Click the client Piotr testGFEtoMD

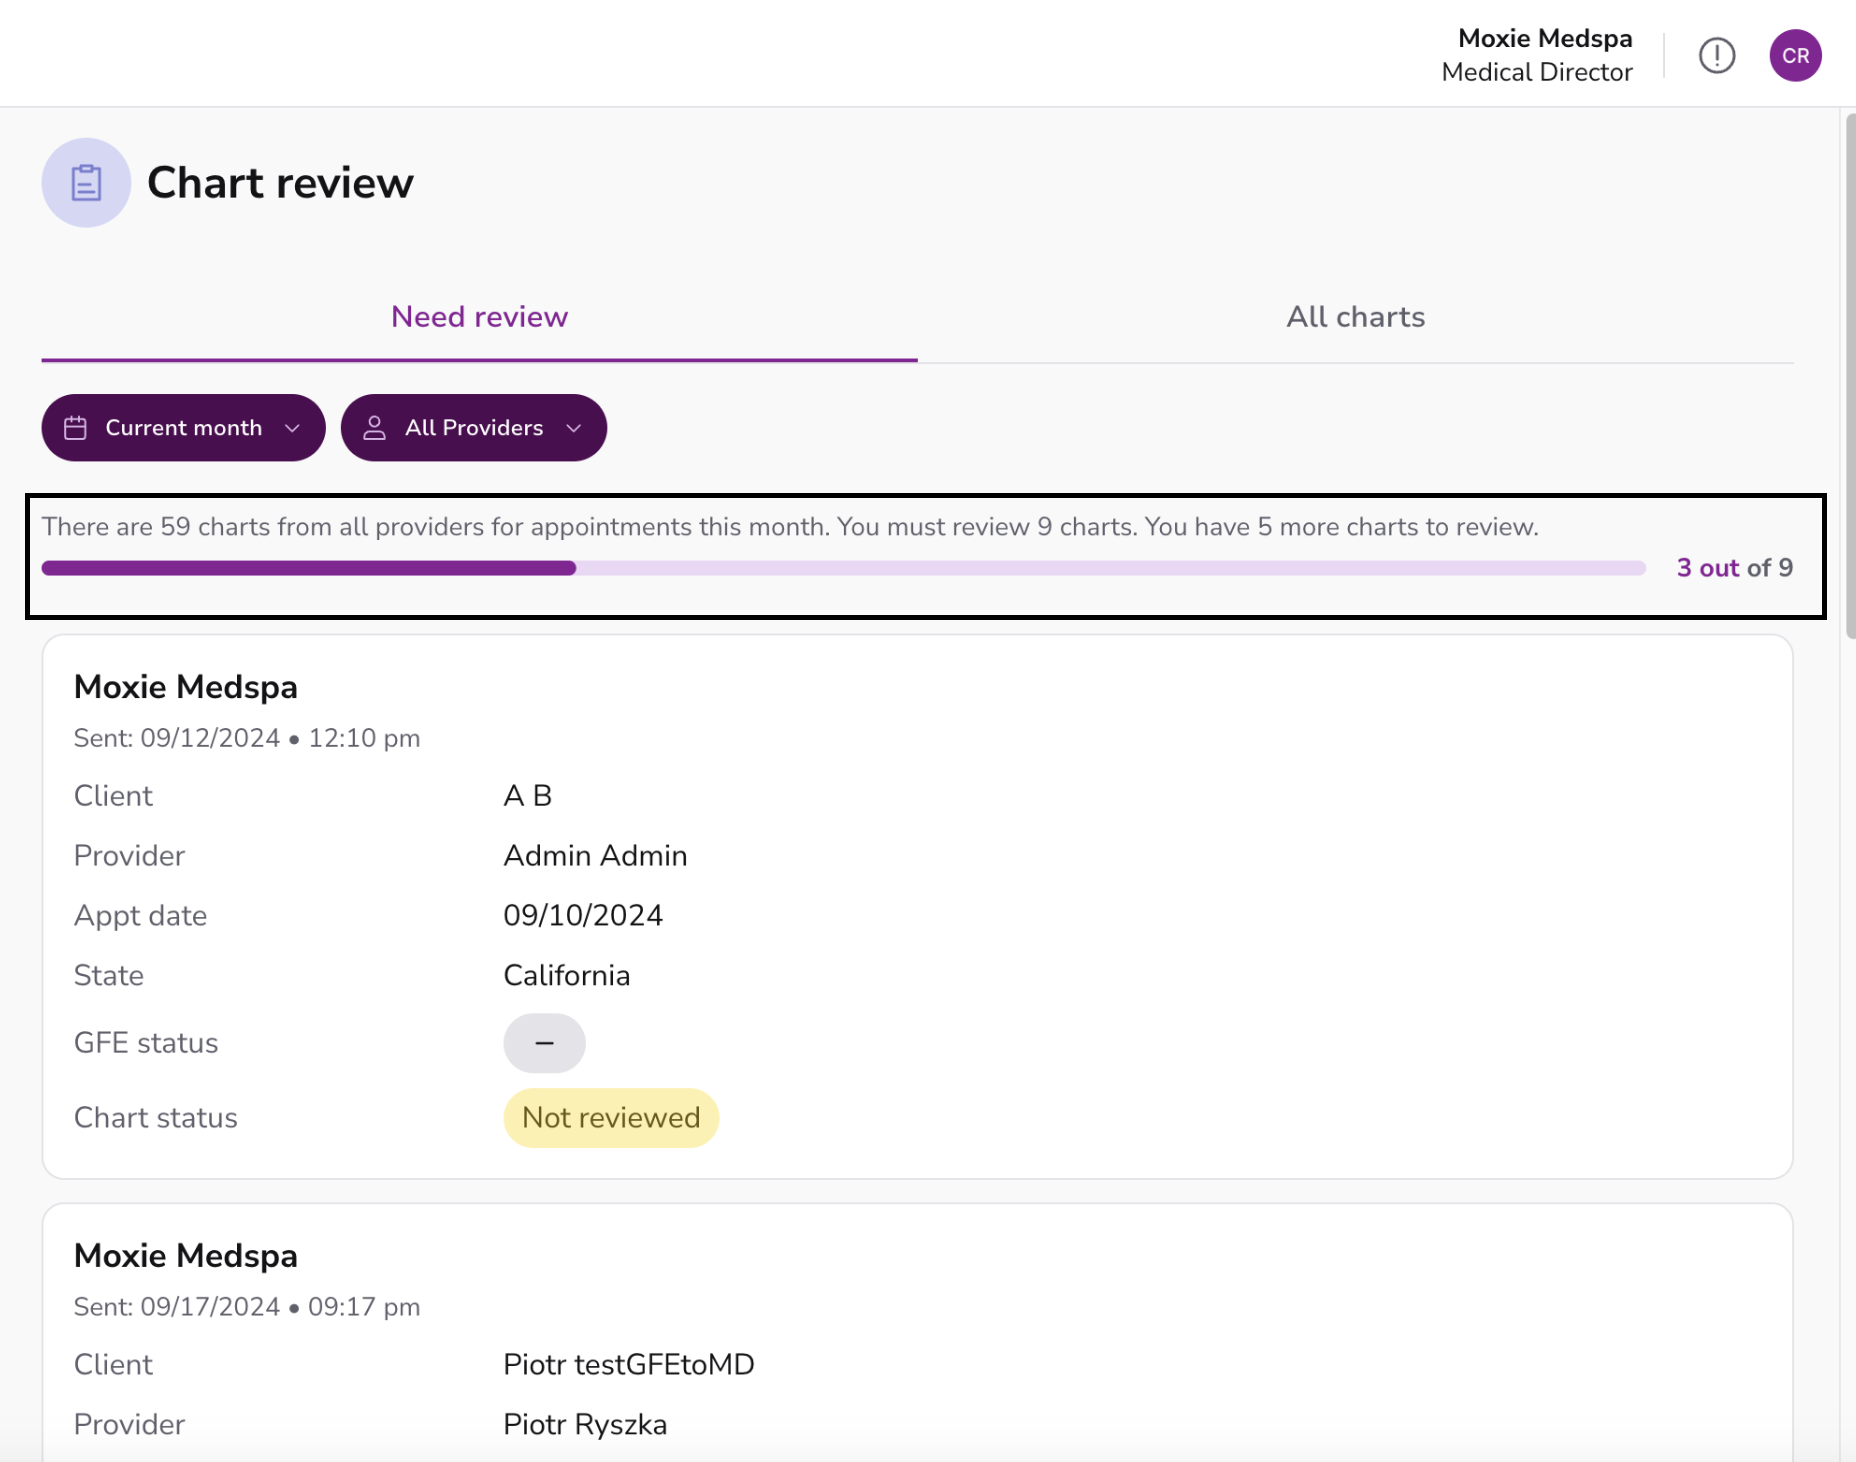(629, 1365)
